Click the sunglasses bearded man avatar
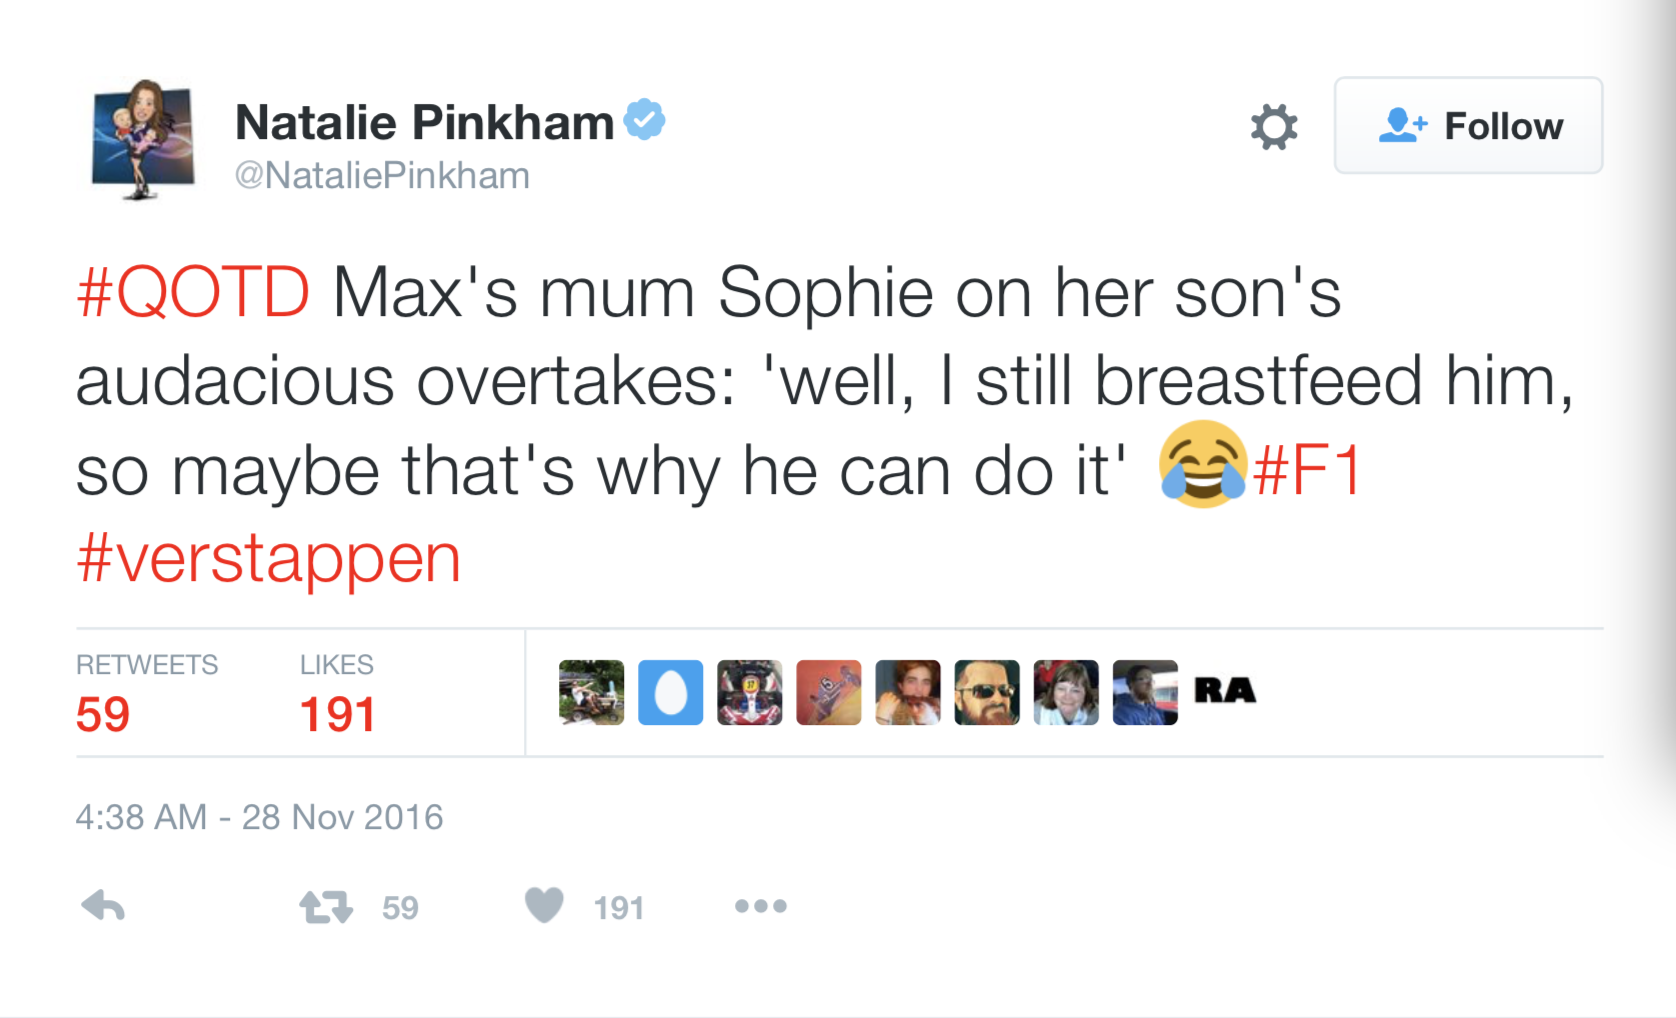Screen dimensions: 1676x1018 [x=987, y=692]
